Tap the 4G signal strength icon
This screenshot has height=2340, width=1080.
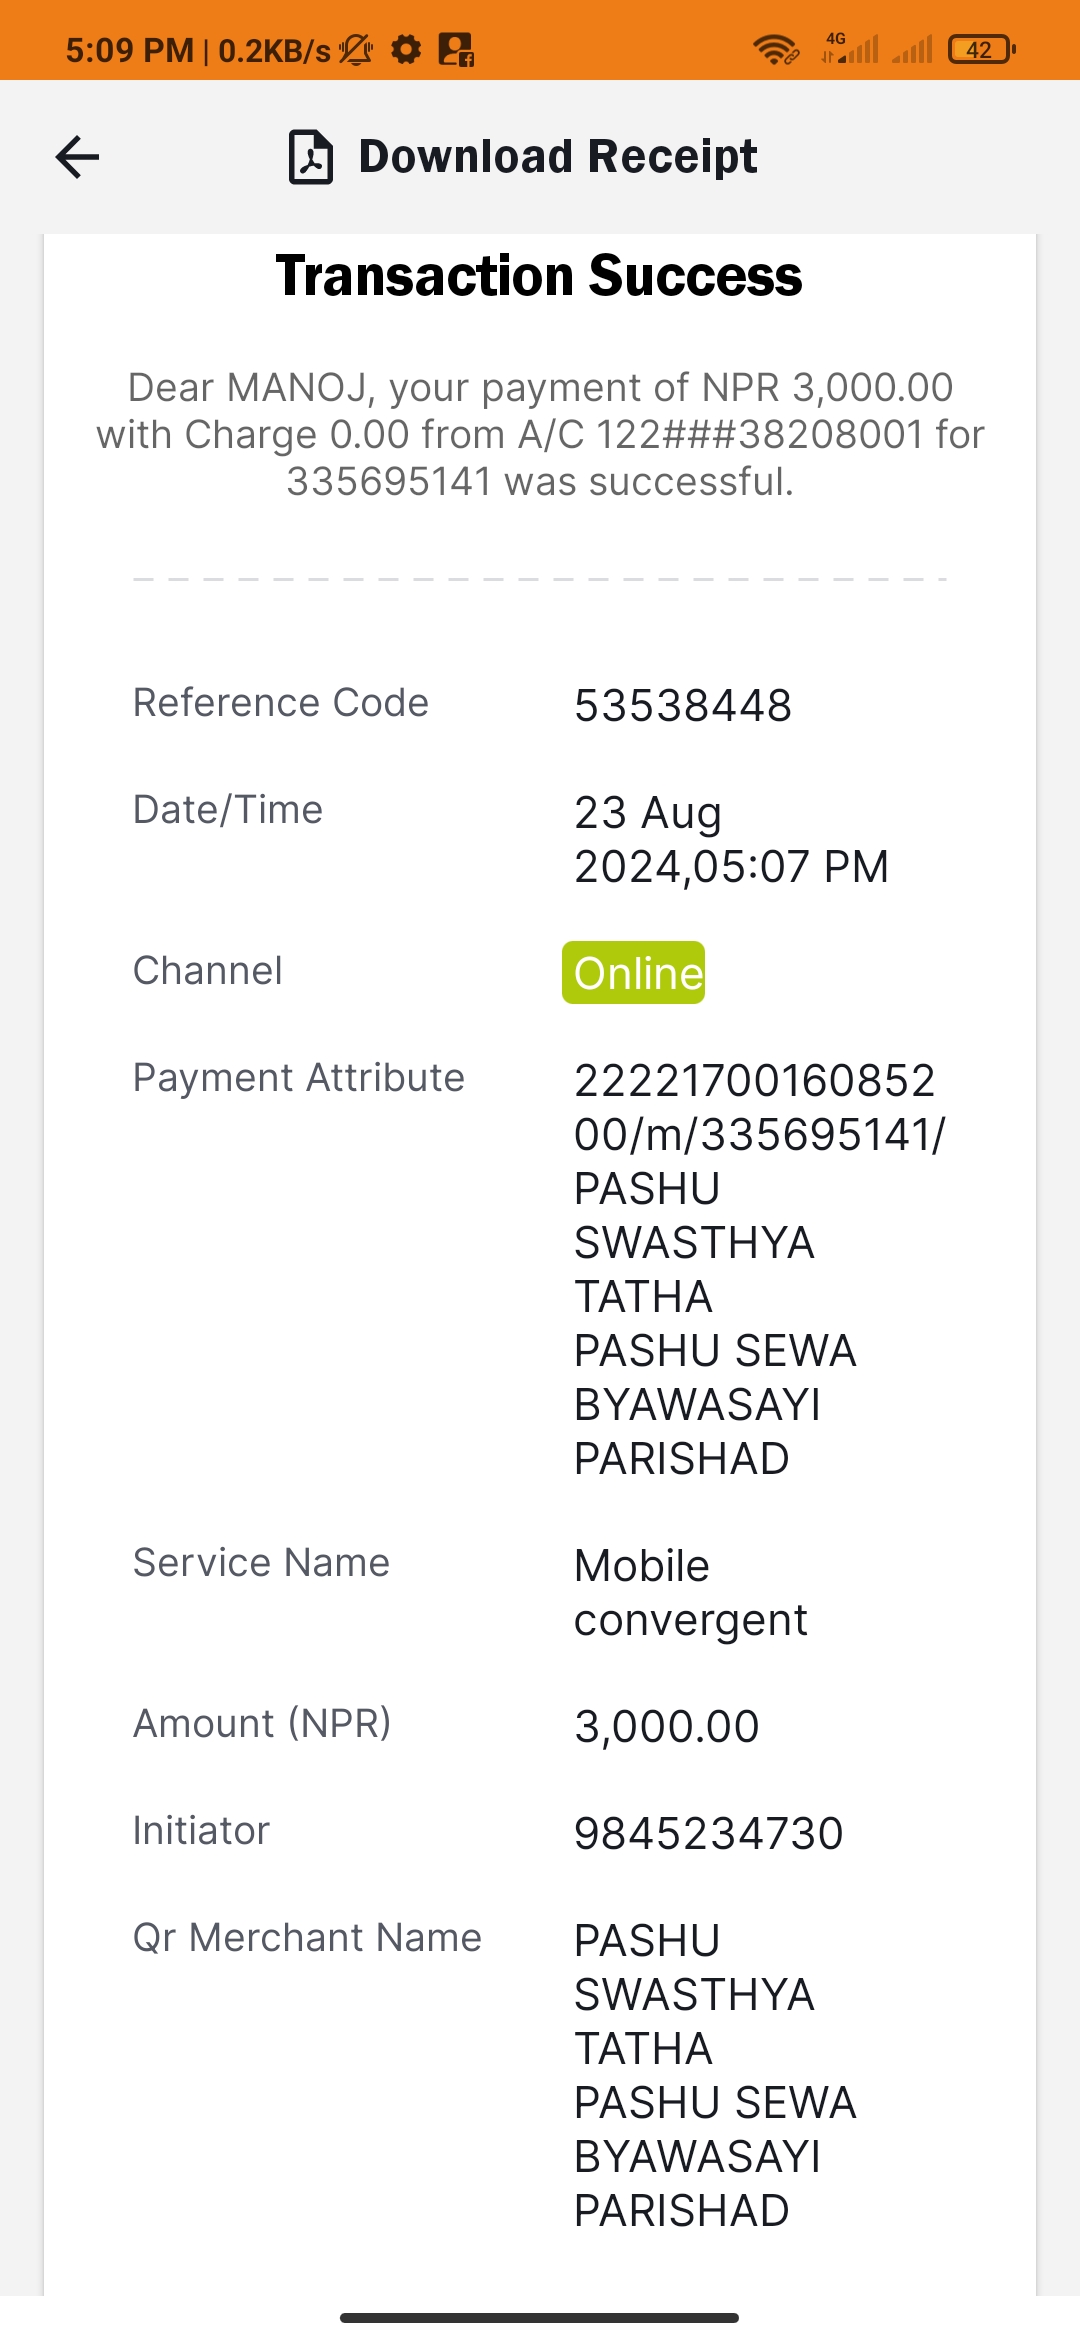click(x=850, y=48)
